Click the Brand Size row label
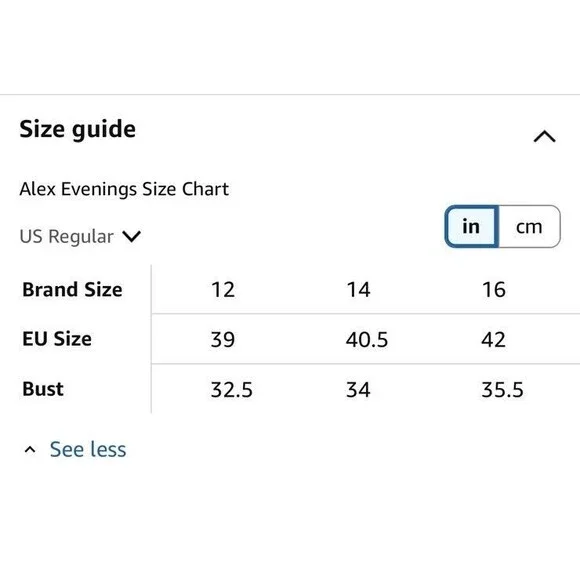The width and height of the screenshot is (580, 580). click(x=72, y=289)
